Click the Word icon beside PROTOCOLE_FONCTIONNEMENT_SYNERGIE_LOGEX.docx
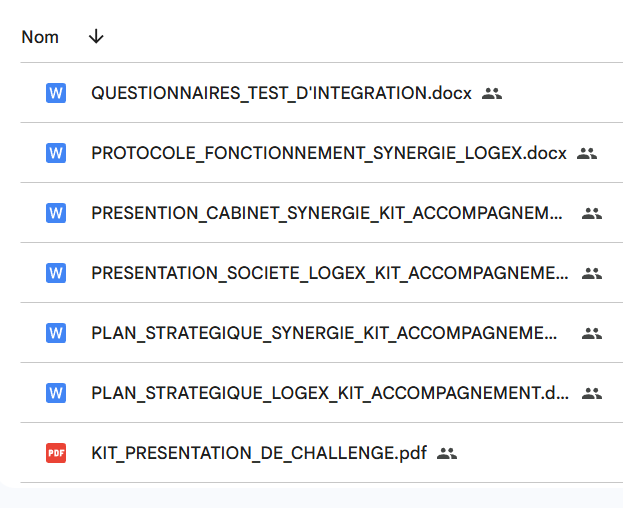Screen dimensions: 623x508 56,153
